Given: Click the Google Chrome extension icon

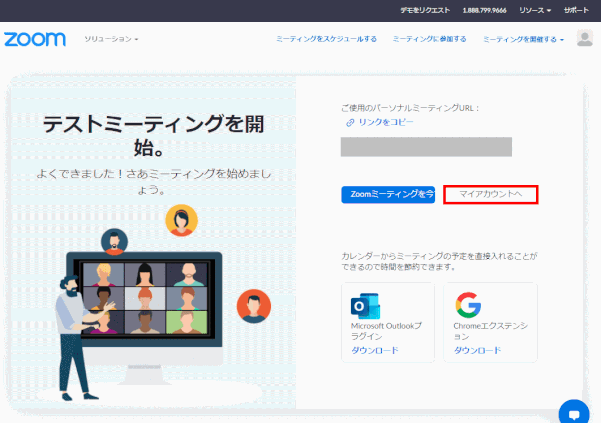Looking at the screenshot, I should pos(468,305).
